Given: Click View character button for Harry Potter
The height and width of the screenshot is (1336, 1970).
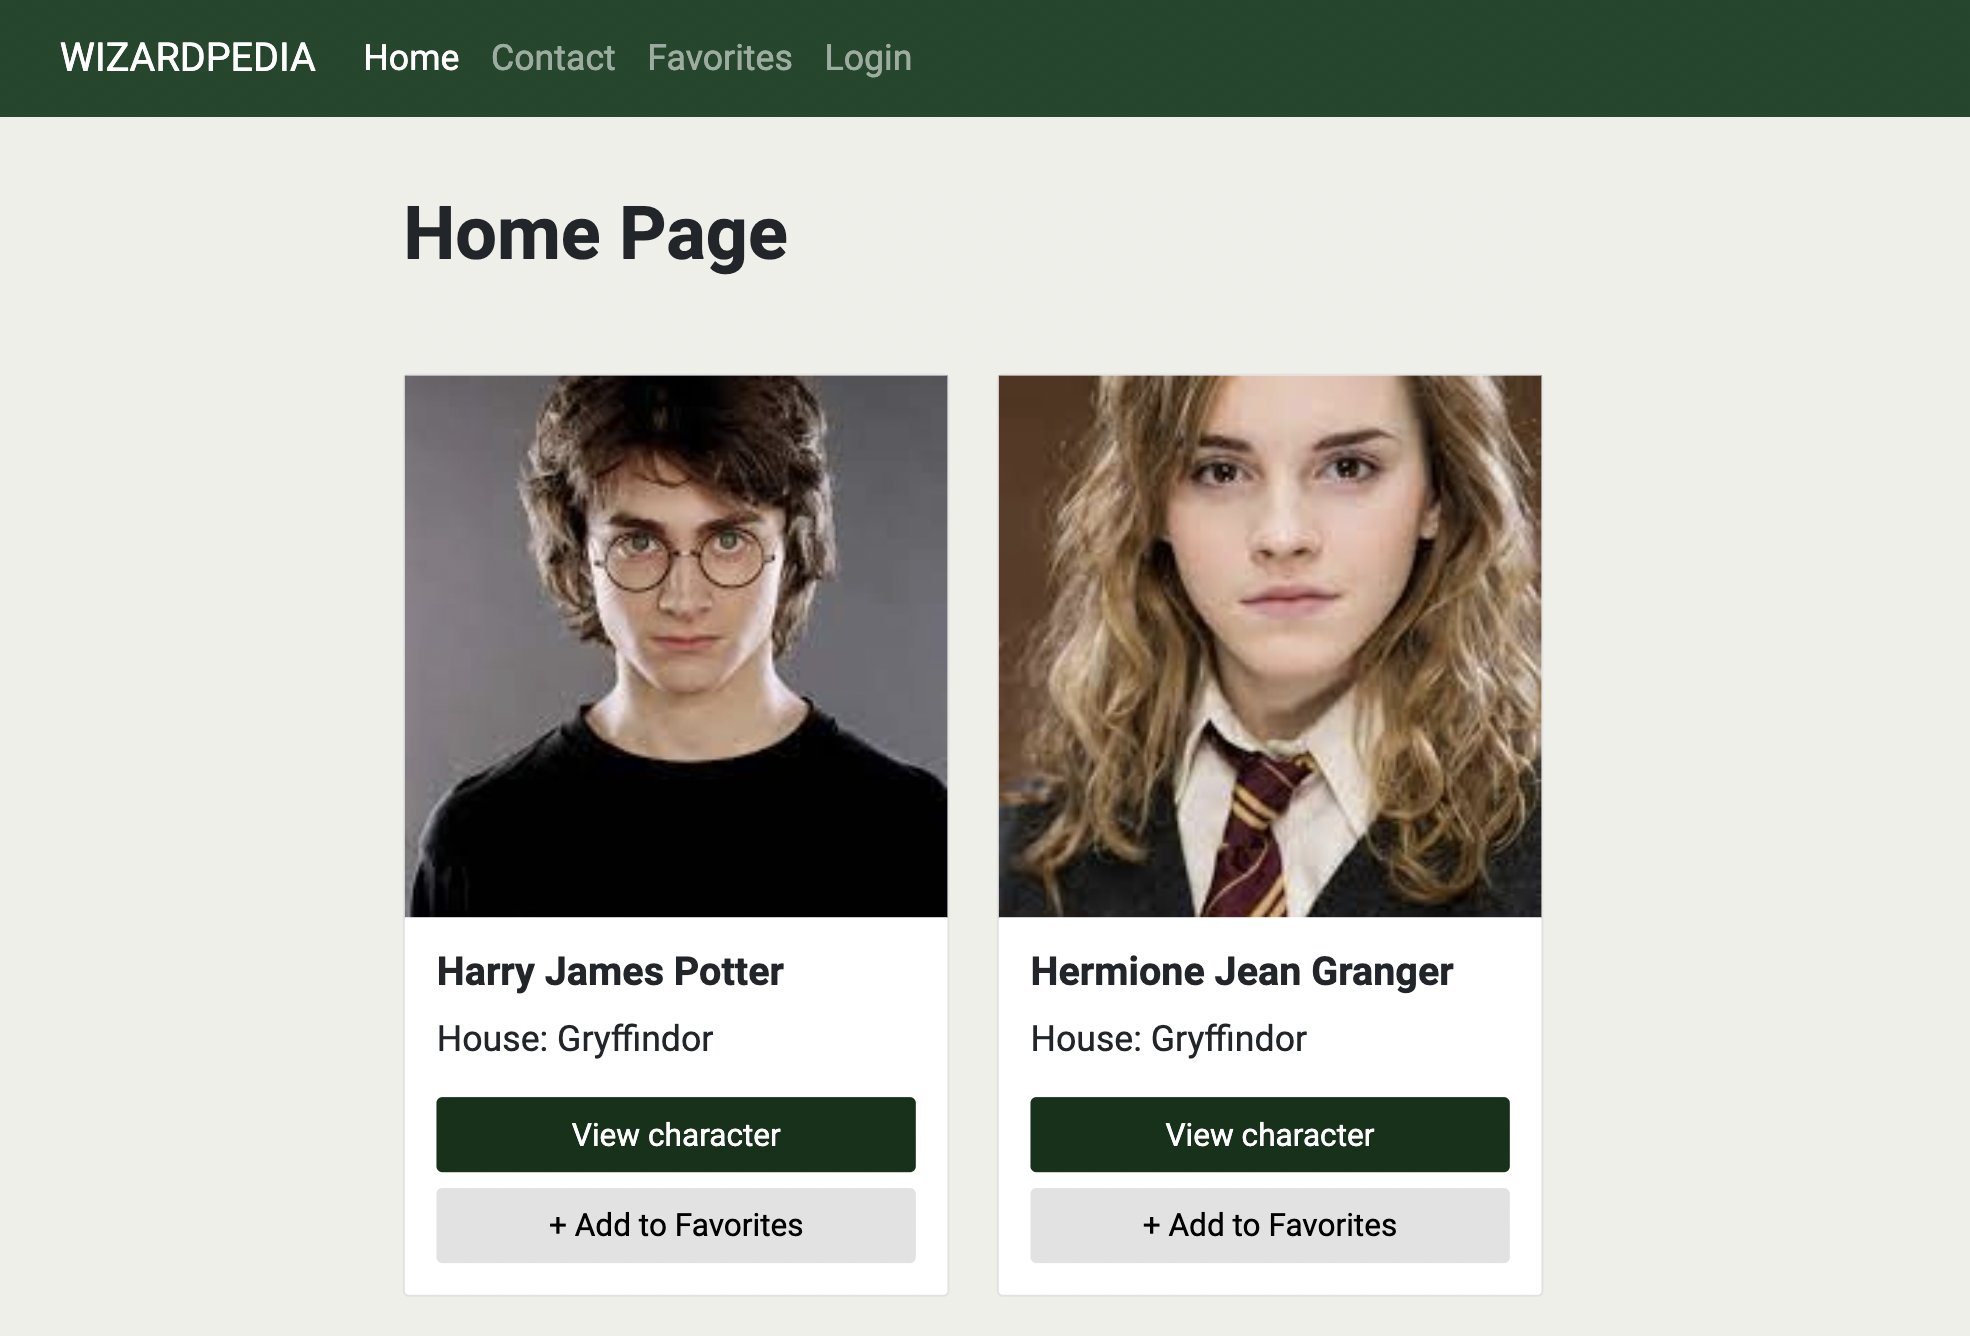Looking at the screenshot, I should [x=676, y=1133].
